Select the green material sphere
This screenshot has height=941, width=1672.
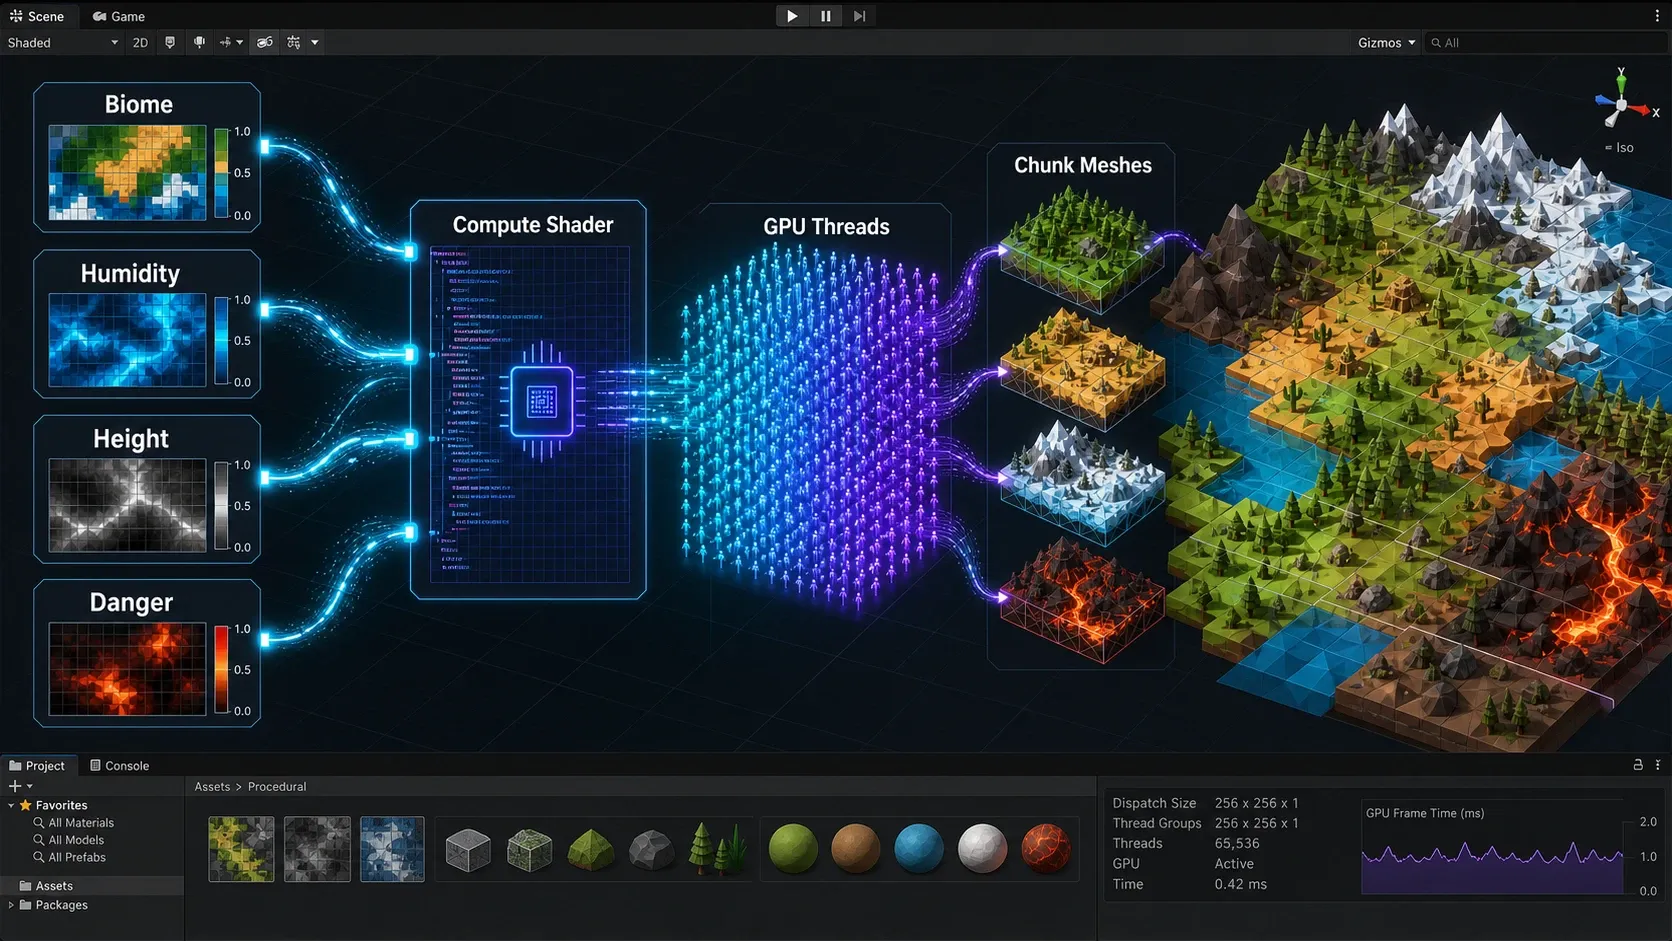click(794, 849)
